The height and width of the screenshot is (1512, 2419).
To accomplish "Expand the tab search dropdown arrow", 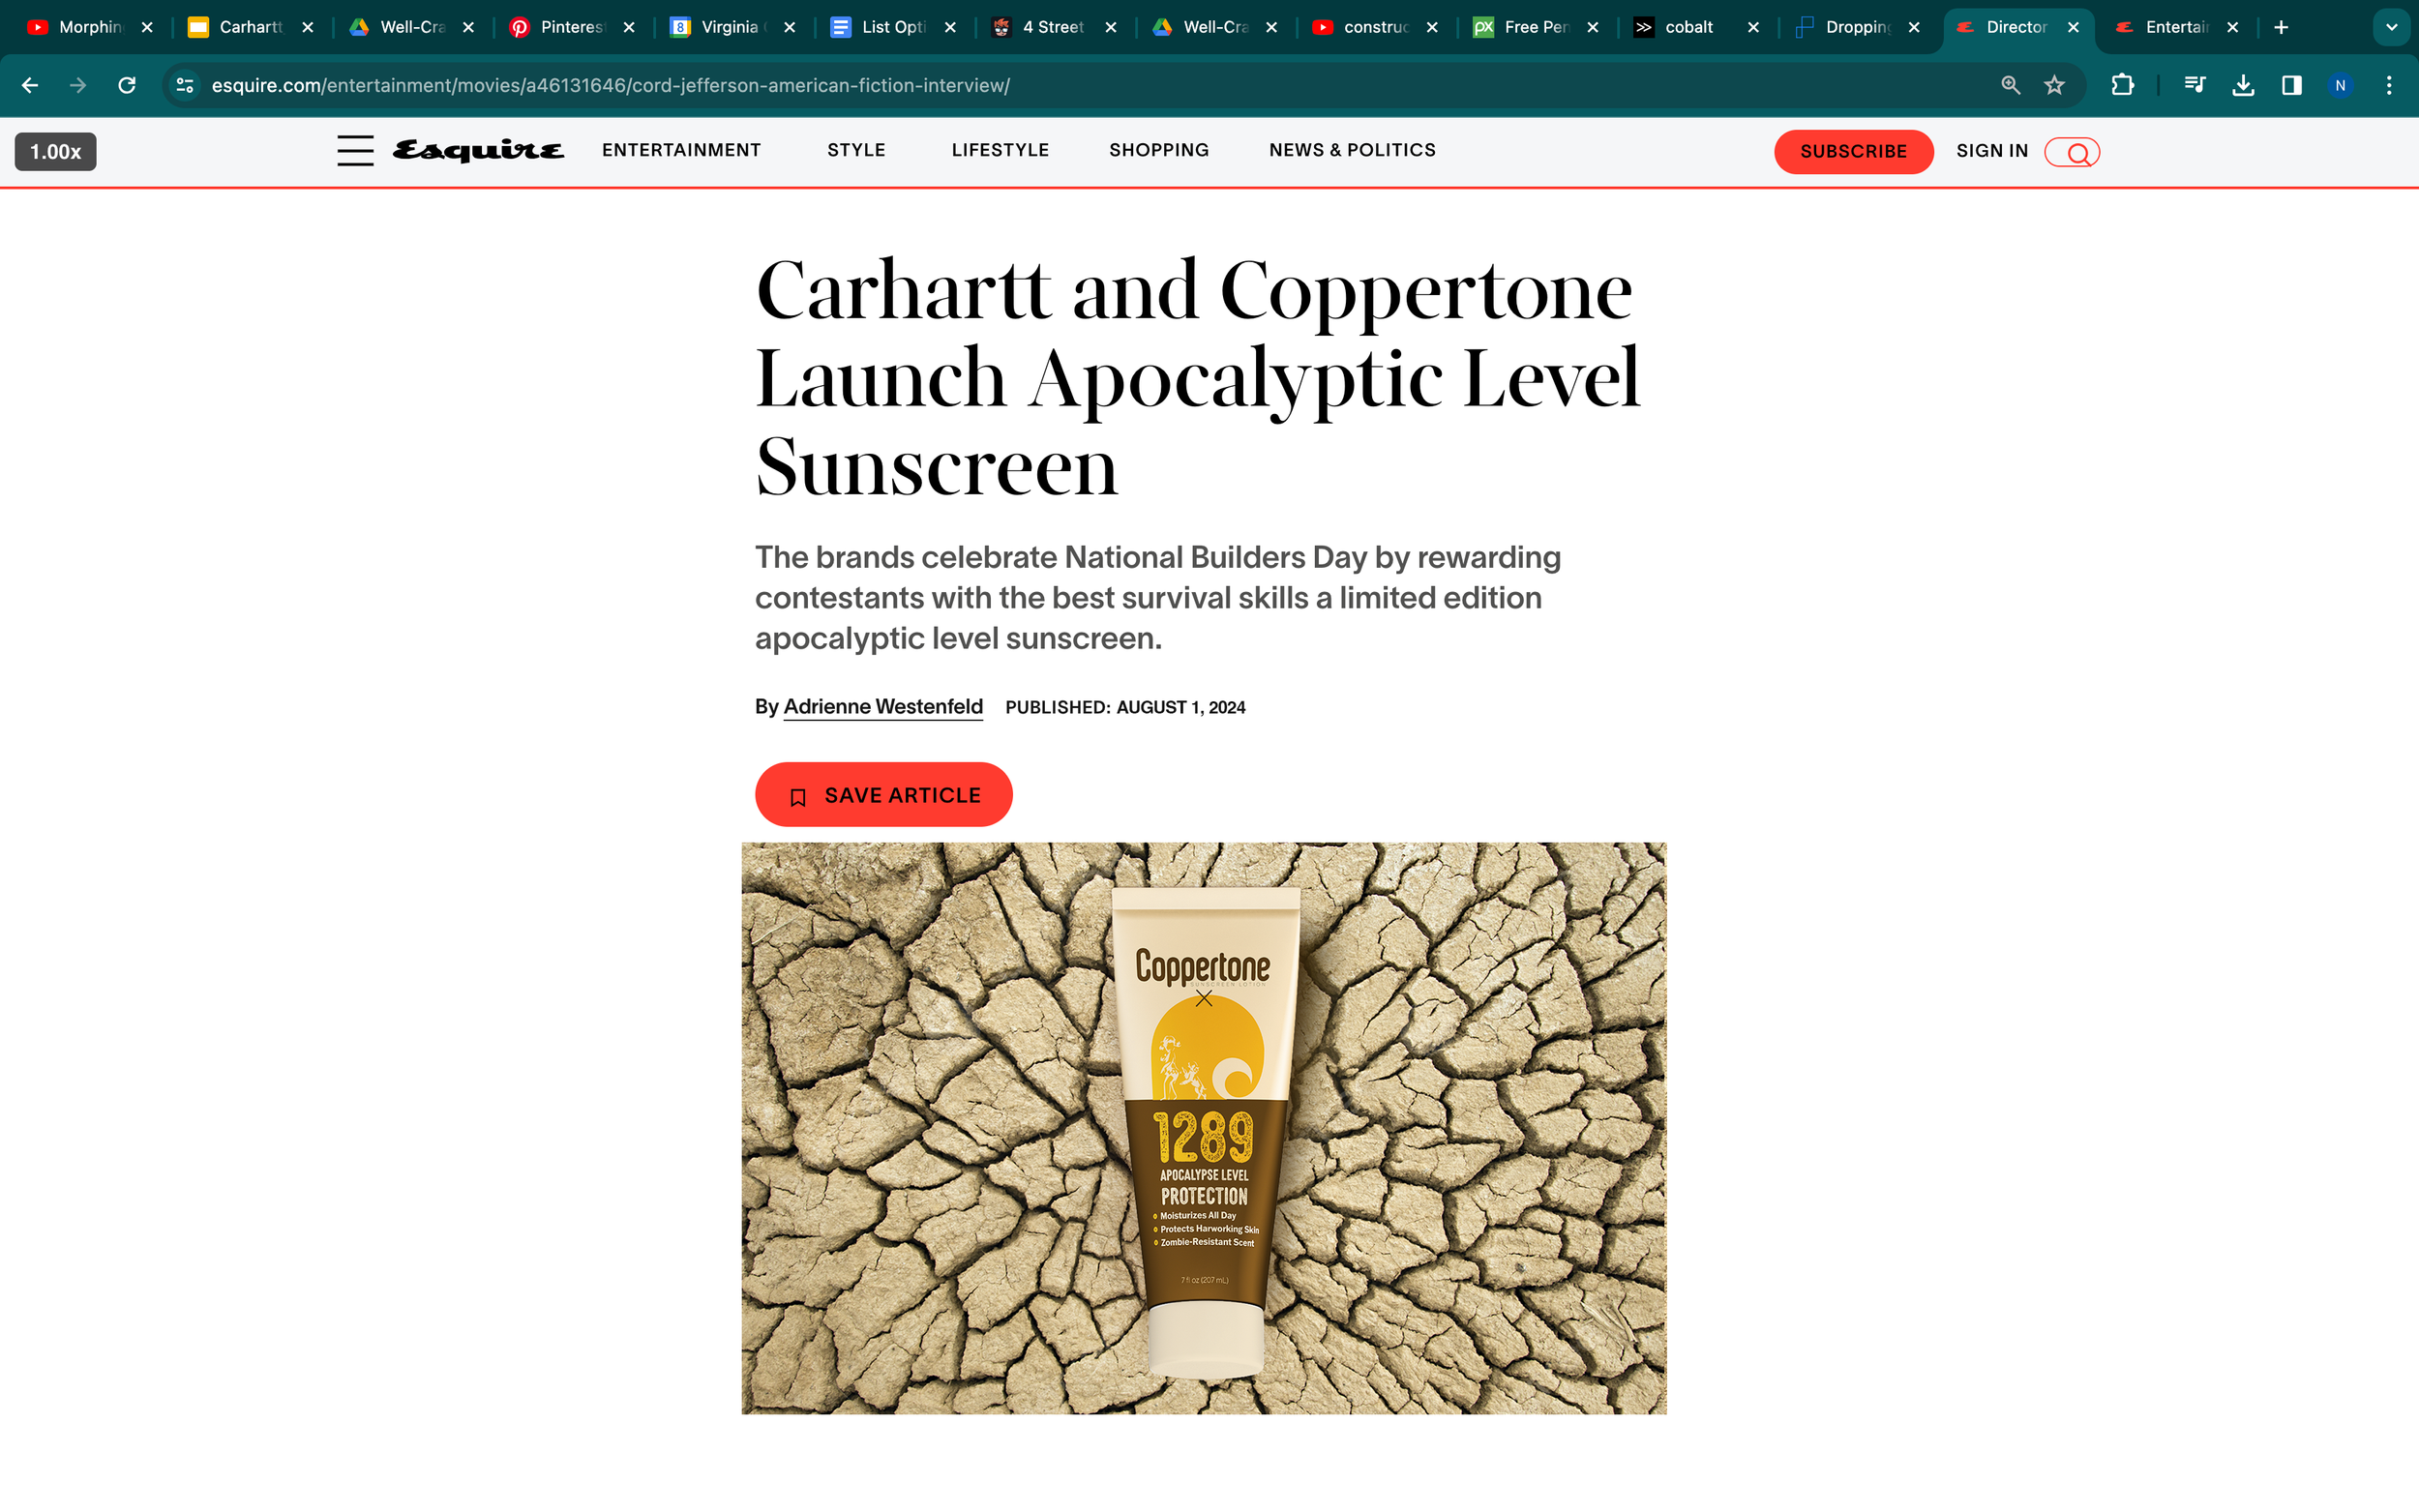I will (2391, 27).
